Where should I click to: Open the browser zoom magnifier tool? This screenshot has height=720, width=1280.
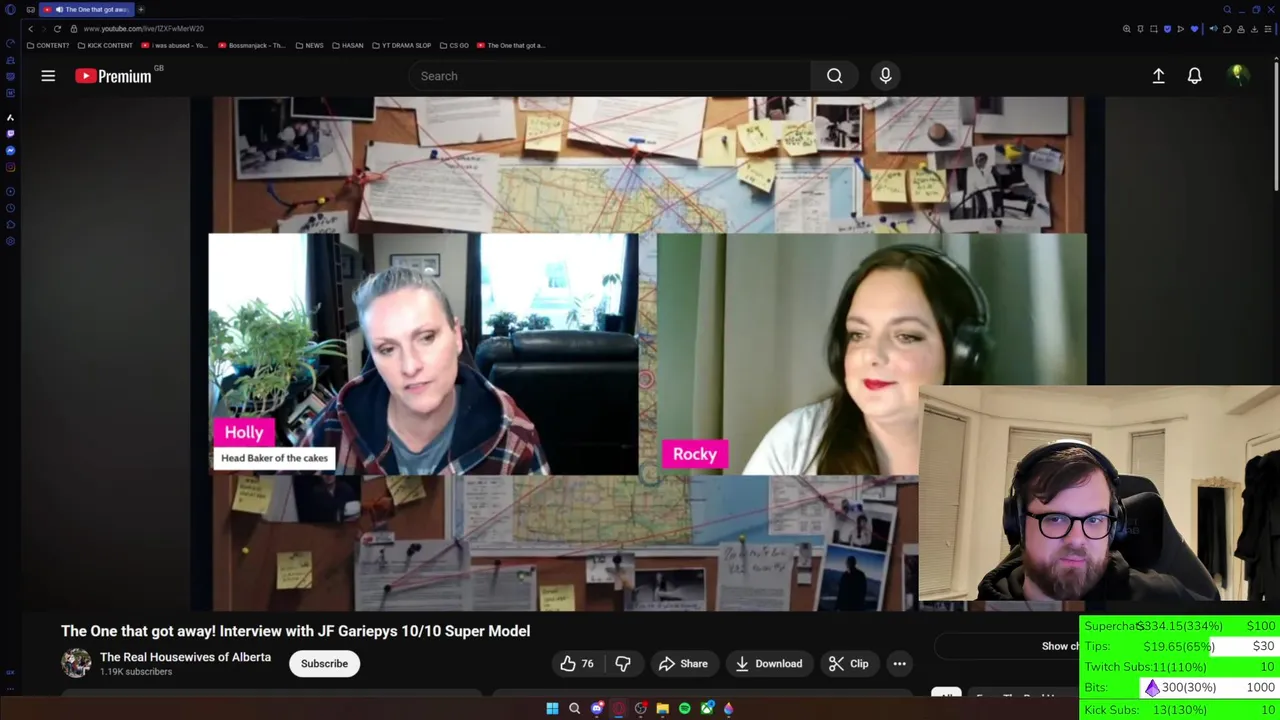pyautogui.click(x=1127, y=29)
